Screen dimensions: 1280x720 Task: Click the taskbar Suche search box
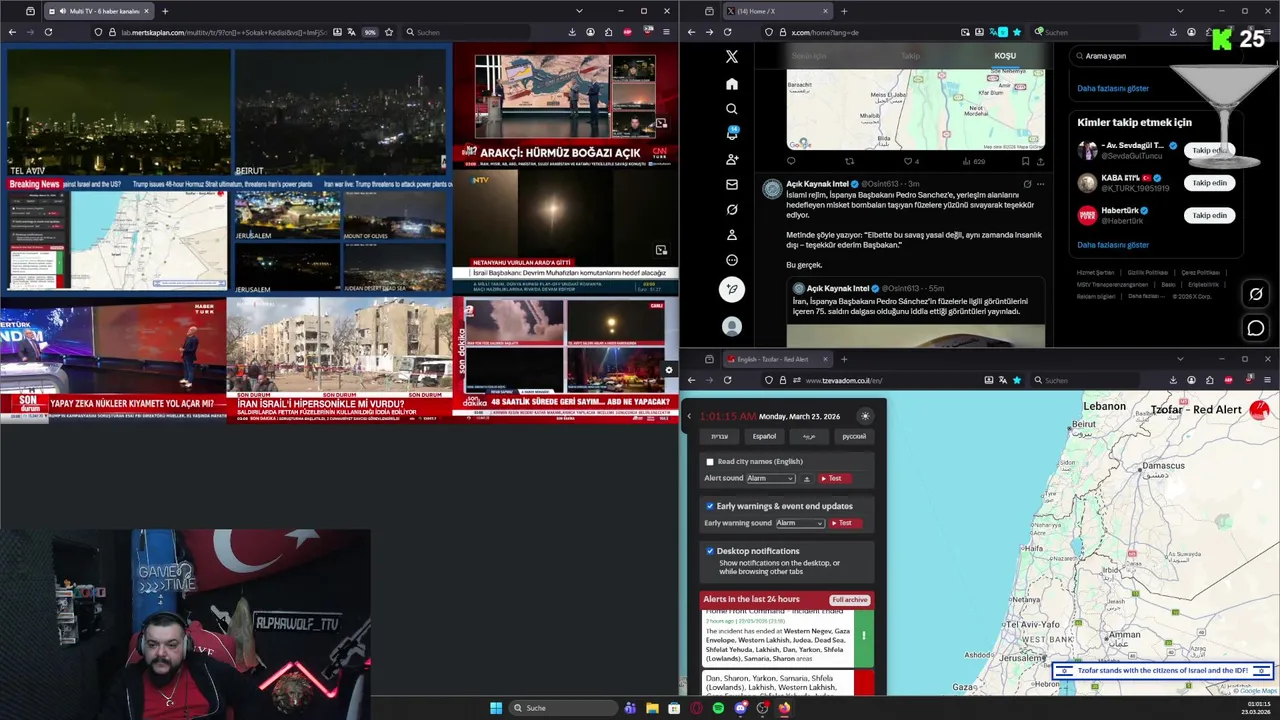click(563, 708)
